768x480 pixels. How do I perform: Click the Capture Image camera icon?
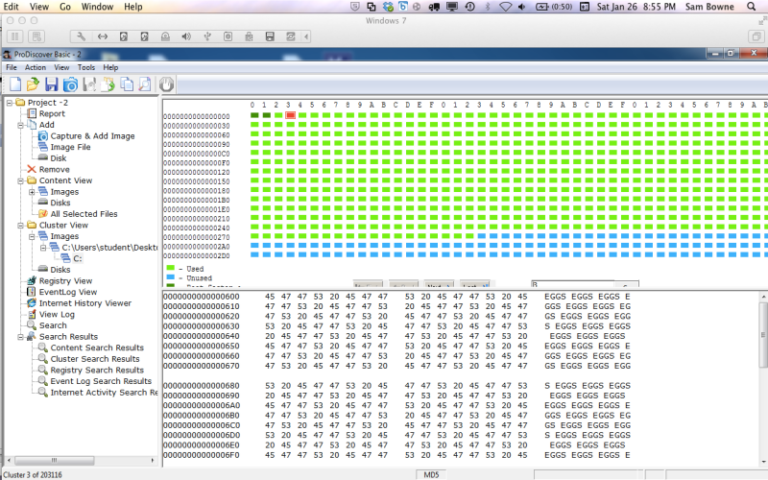[70, 85]
